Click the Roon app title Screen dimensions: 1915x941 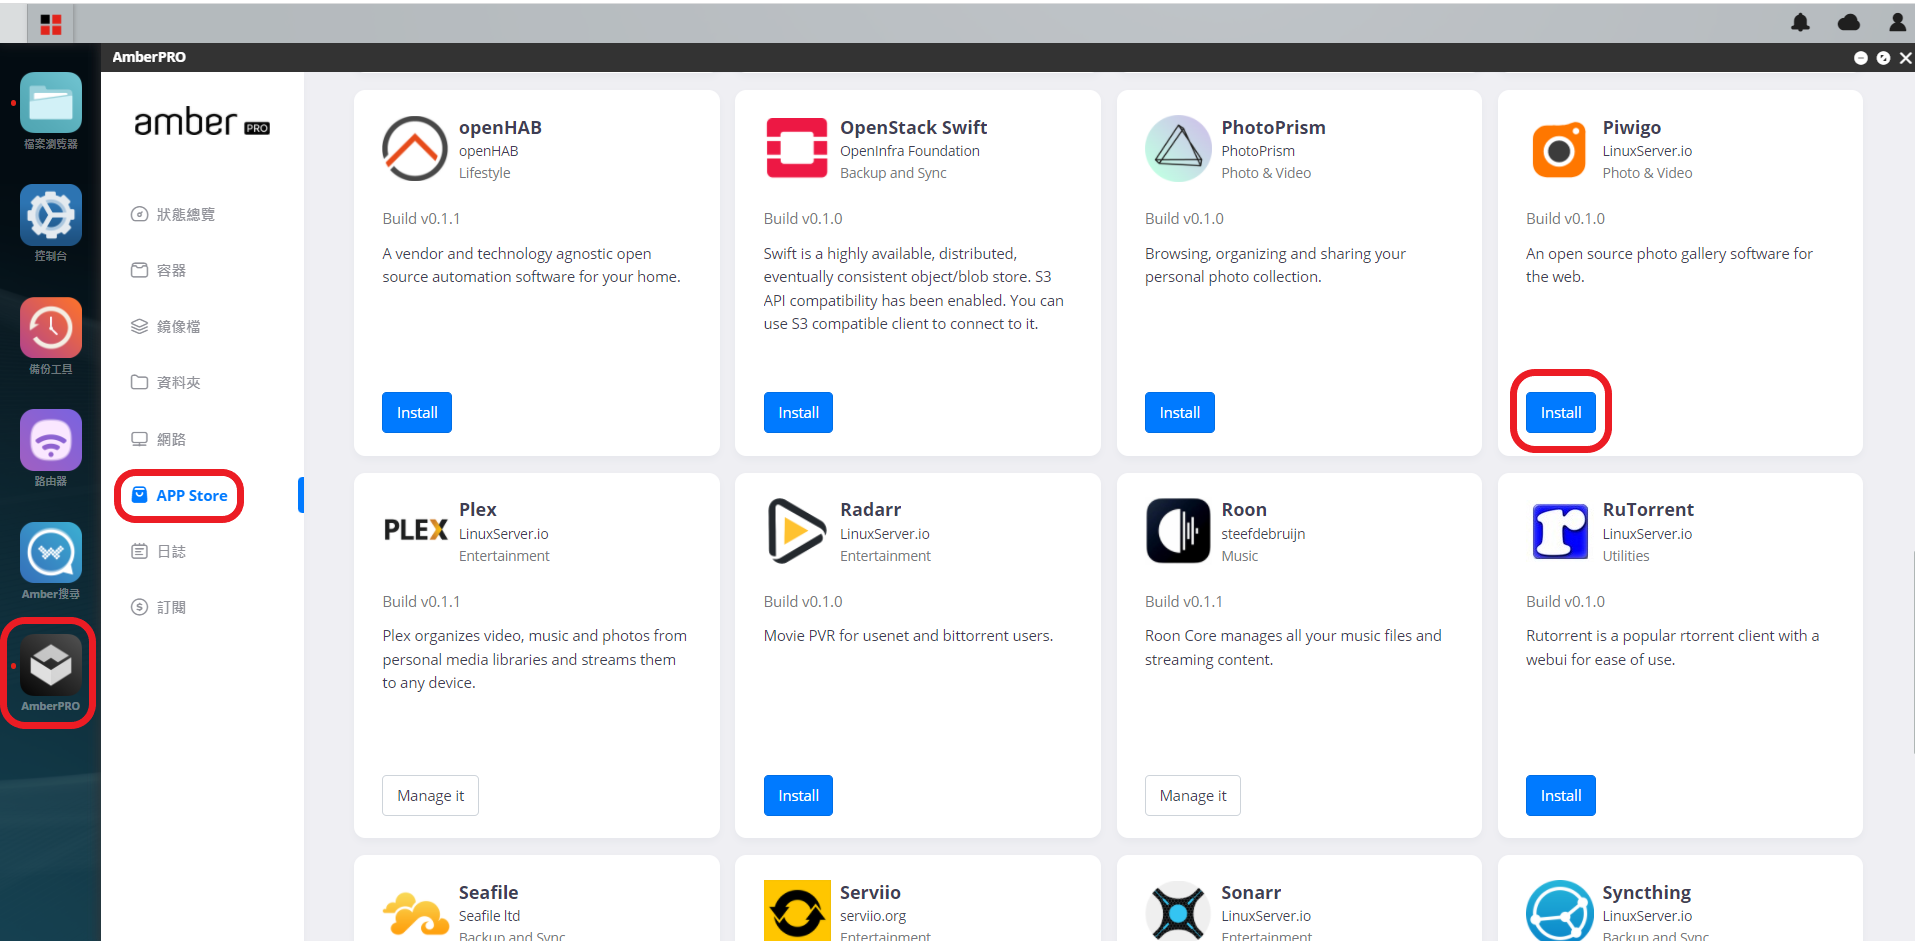(x=1244, y=510)
